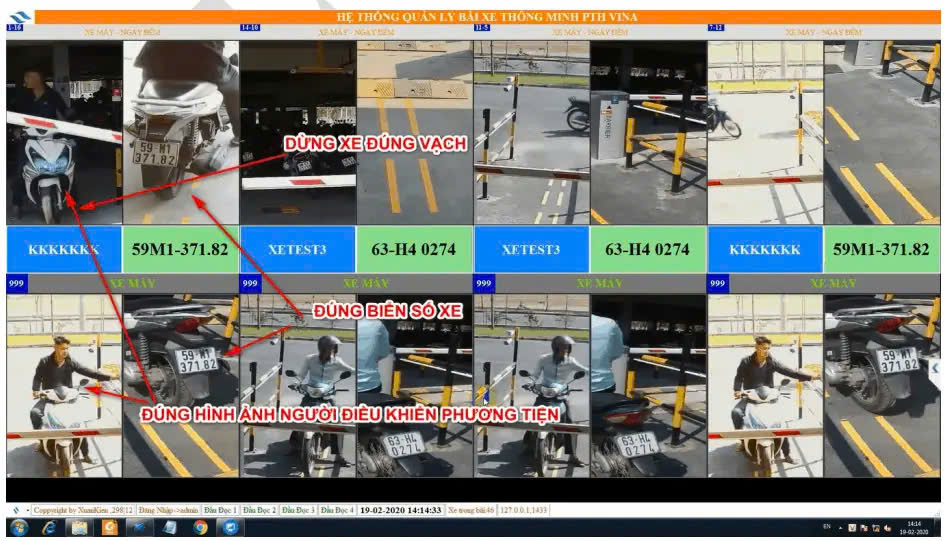Open File Explorer from the taskbar

click(78, 527)
